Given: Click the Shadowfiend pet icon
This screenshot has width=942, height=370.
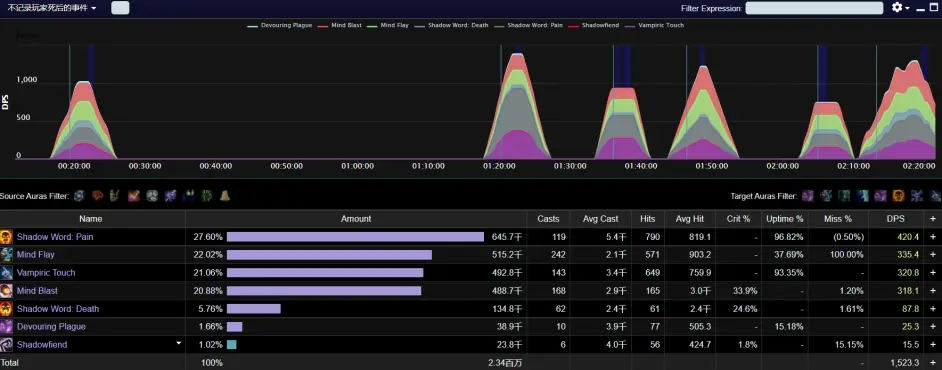Looking at the screenshot, I should 7,345.
